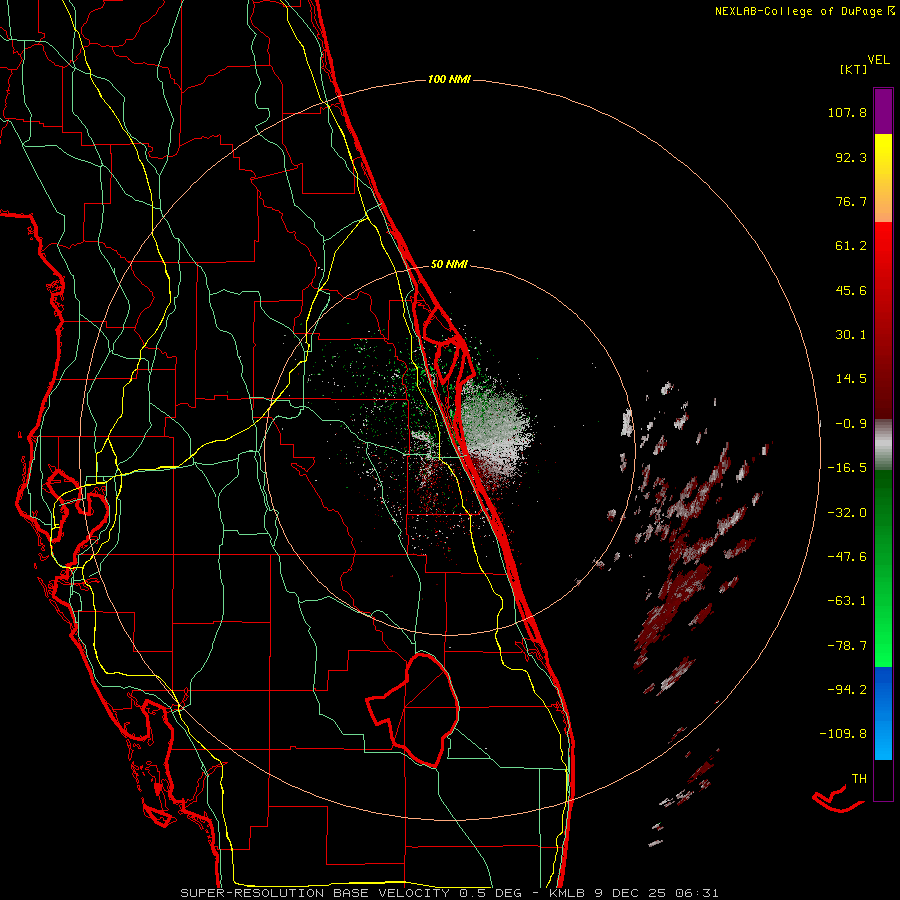Select the -63.1 legend value

847,601
